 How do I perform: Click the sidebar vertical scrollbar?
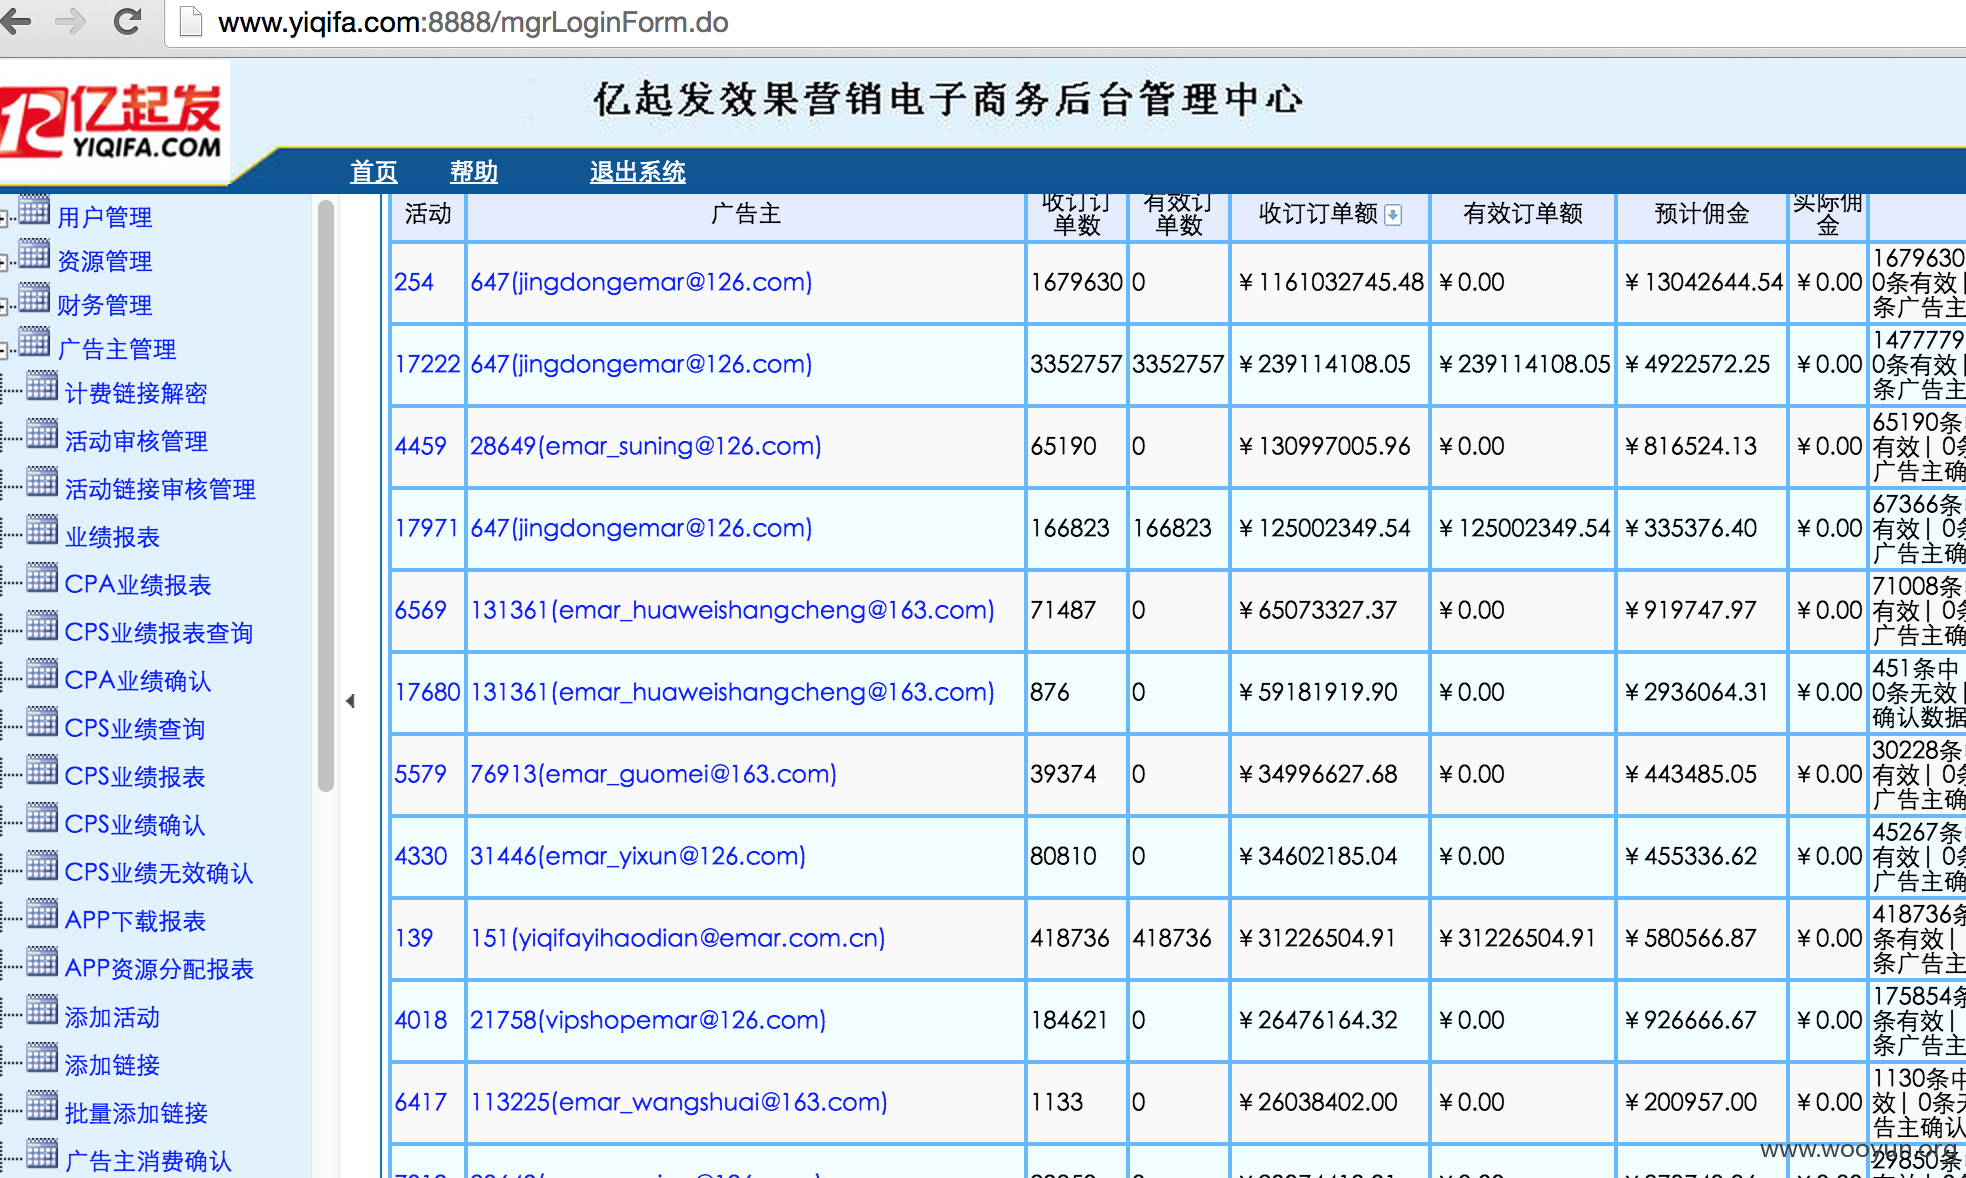(325, 497)
